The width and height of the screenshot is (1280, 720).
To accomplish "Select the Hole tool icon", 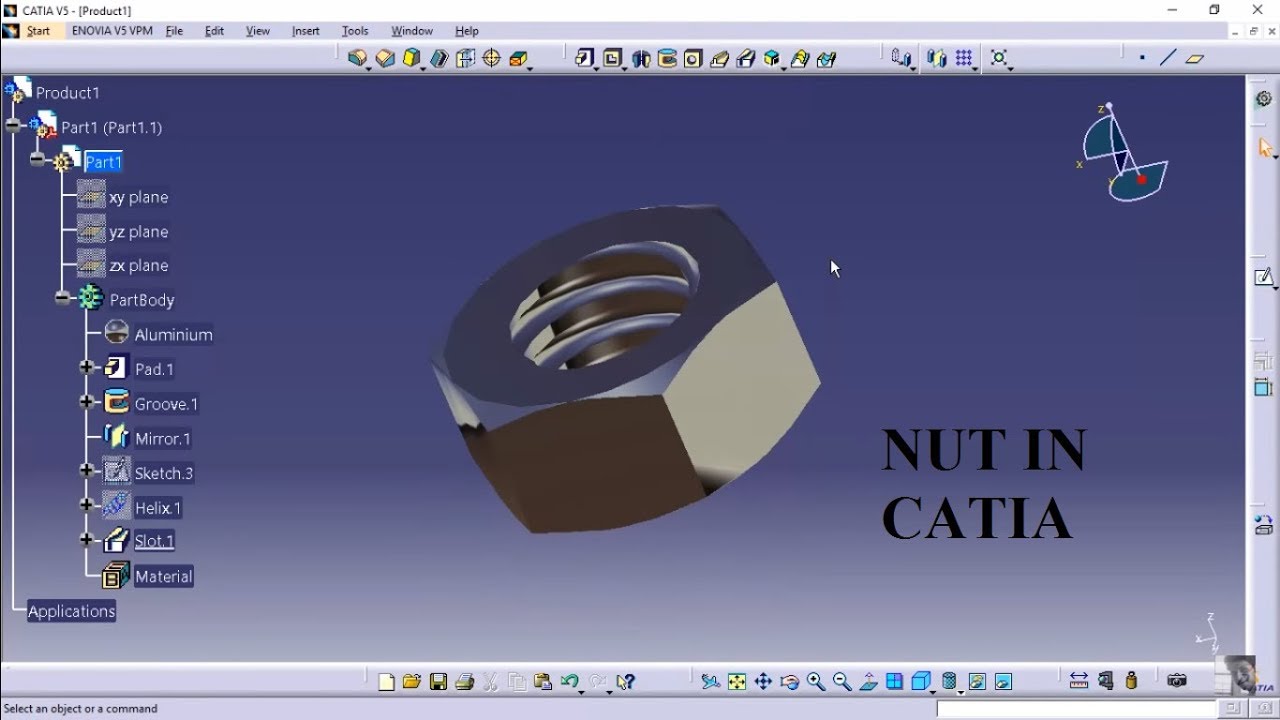I will click(693, 59).
